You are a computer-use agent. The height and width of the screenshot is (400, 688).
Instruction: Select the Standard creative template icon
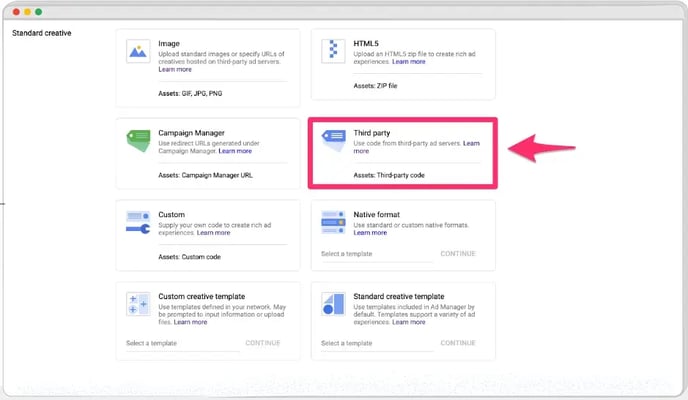[333, 305]
